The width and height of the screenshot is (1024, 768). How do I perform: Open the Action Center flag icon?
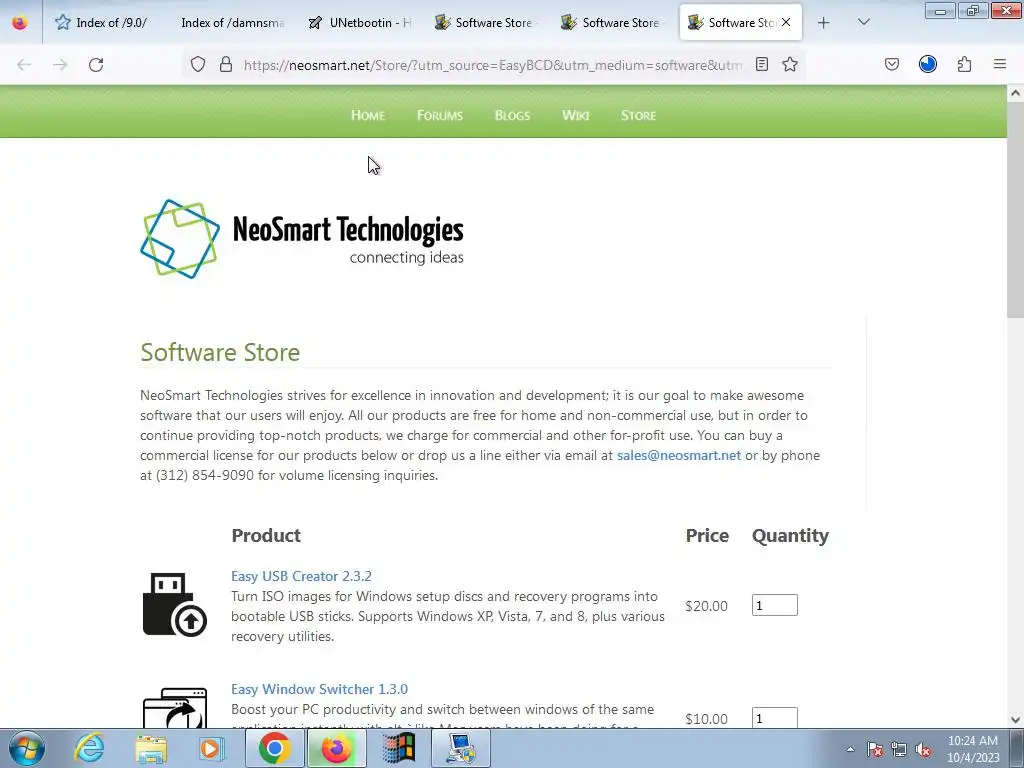pyautogui.click(x=875, y=749)
